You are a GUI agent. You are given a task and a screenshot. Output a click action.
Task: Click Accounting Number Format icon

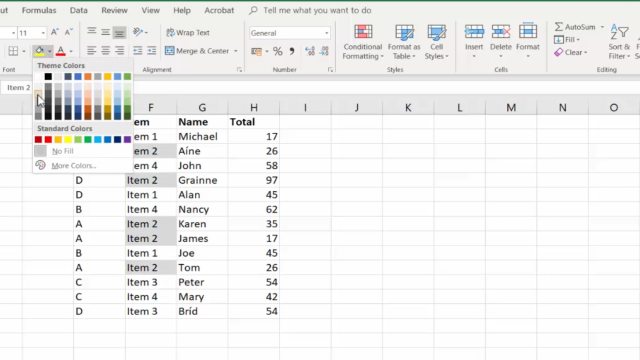click(x=256, y=51)
